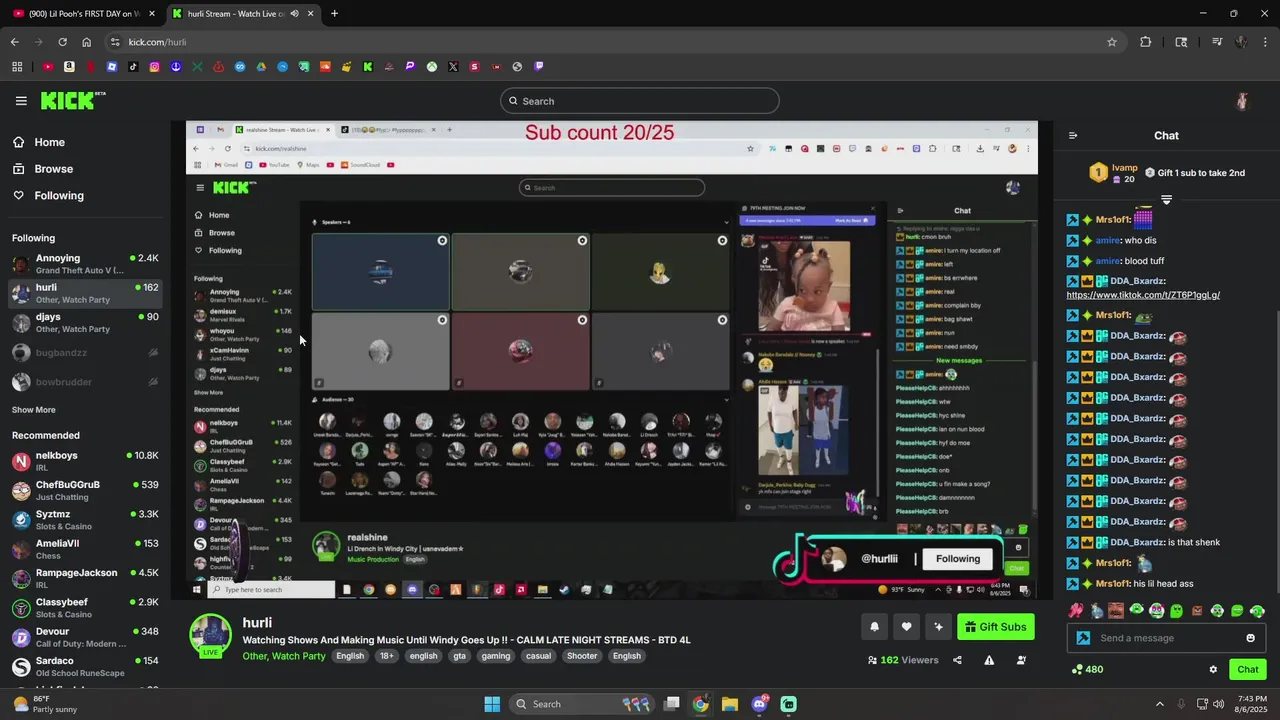Open nelkboys recommended channel

click(85, 461)
